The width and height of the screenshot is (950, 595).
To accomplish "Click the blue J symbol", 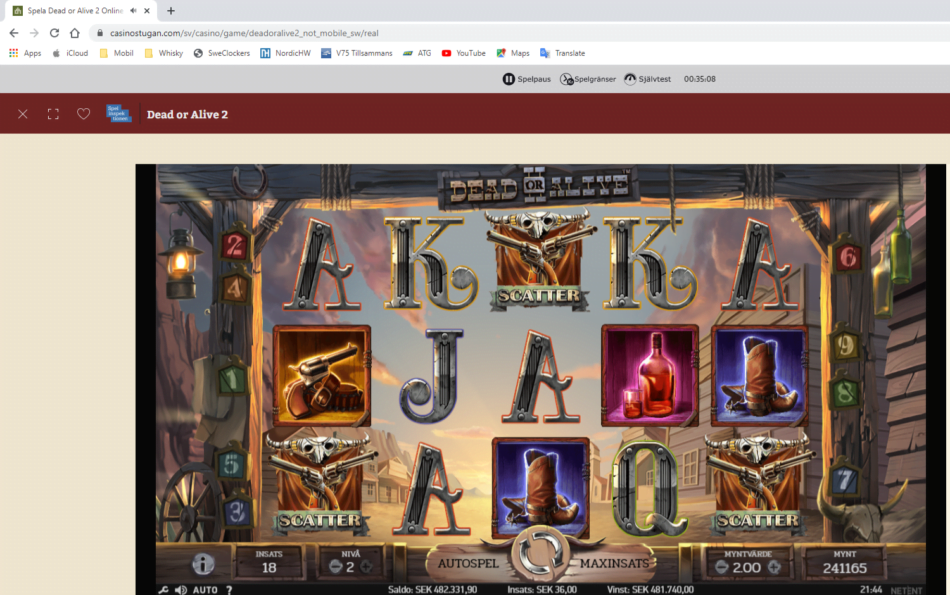I will coord(431,376).
